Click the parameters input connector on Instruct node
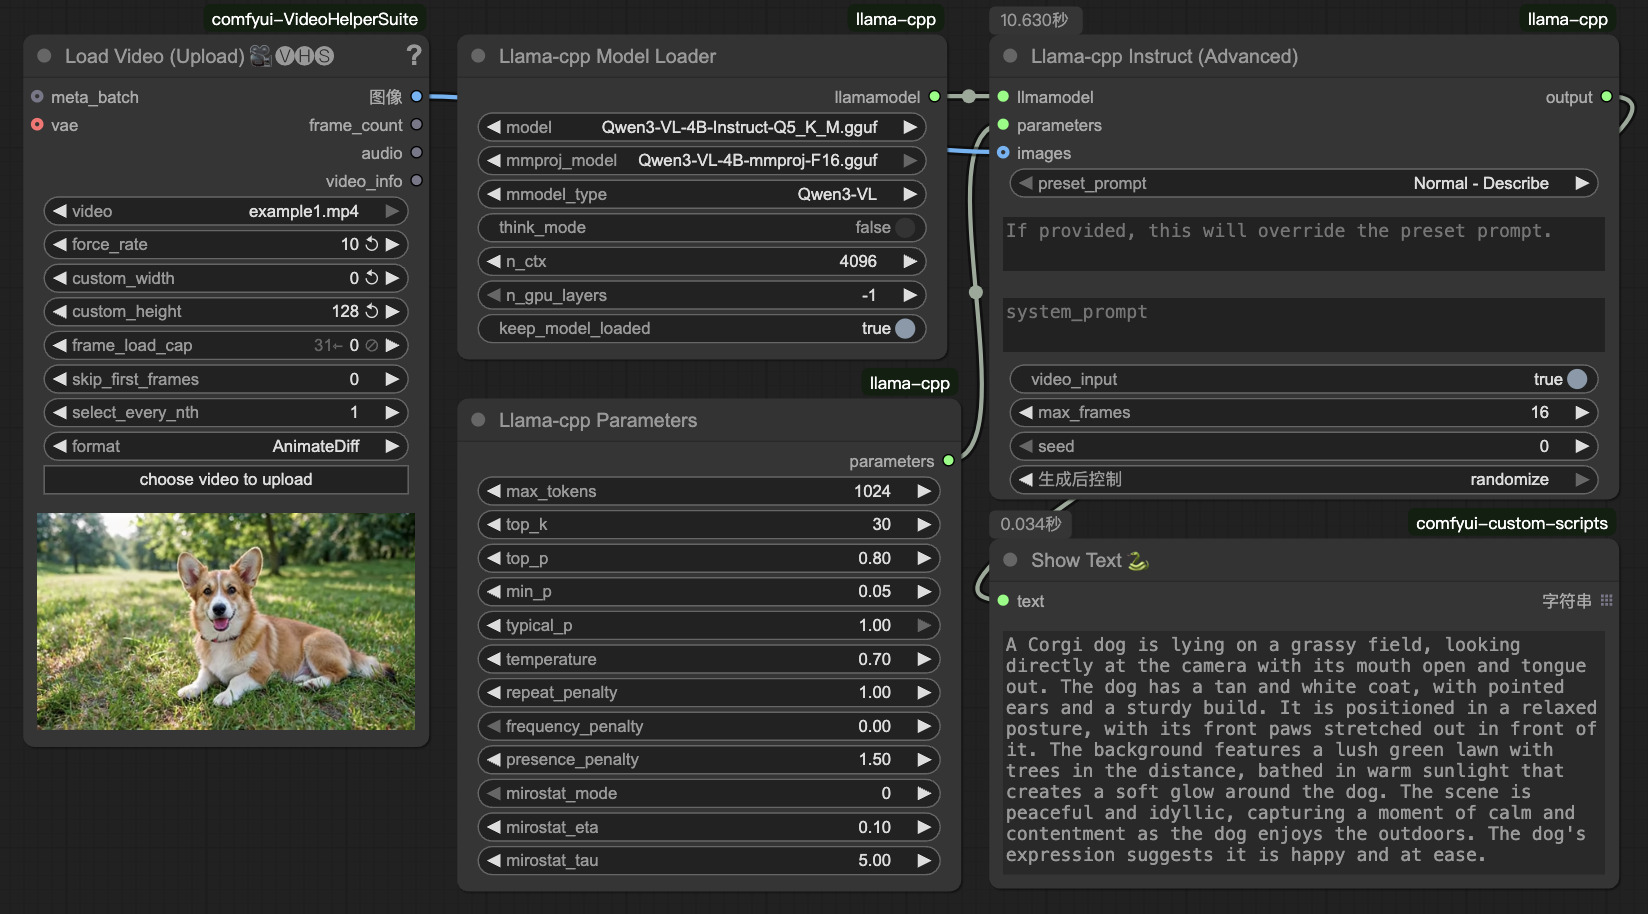The height and width of the screenshot is (914, 1648). 1003,125
